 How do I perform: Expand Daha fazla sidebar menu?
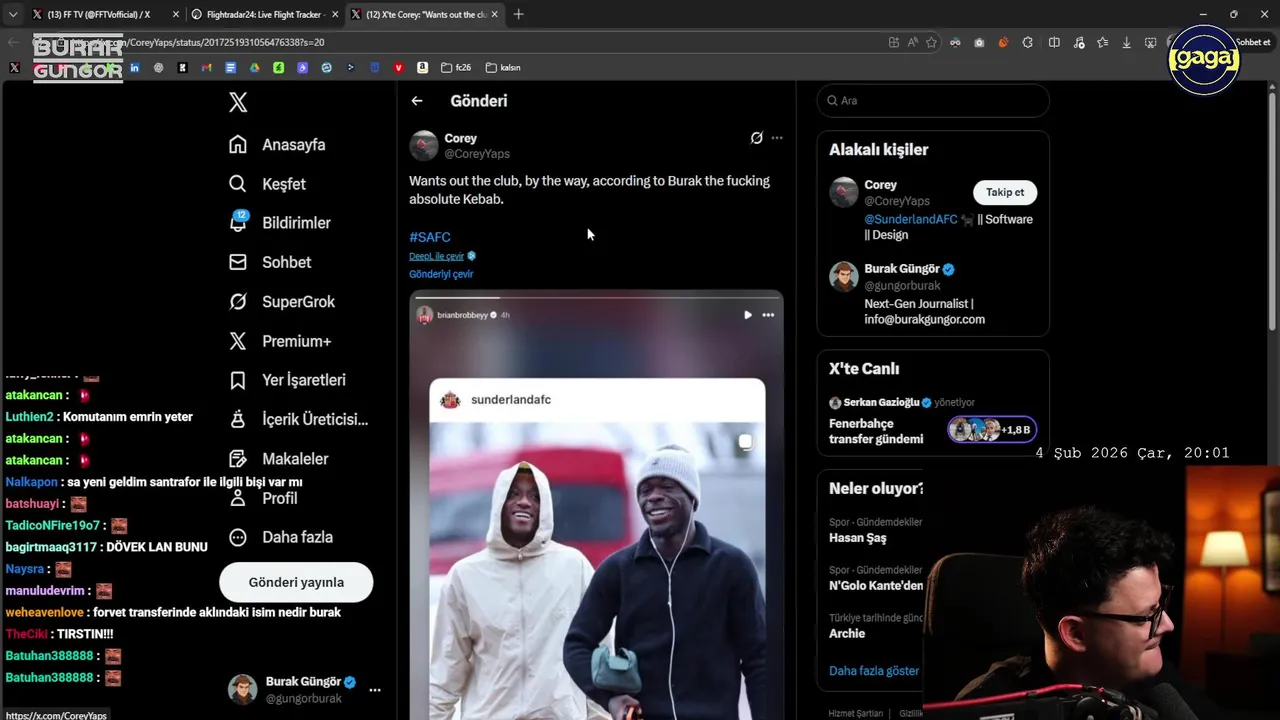pos(280,537)
